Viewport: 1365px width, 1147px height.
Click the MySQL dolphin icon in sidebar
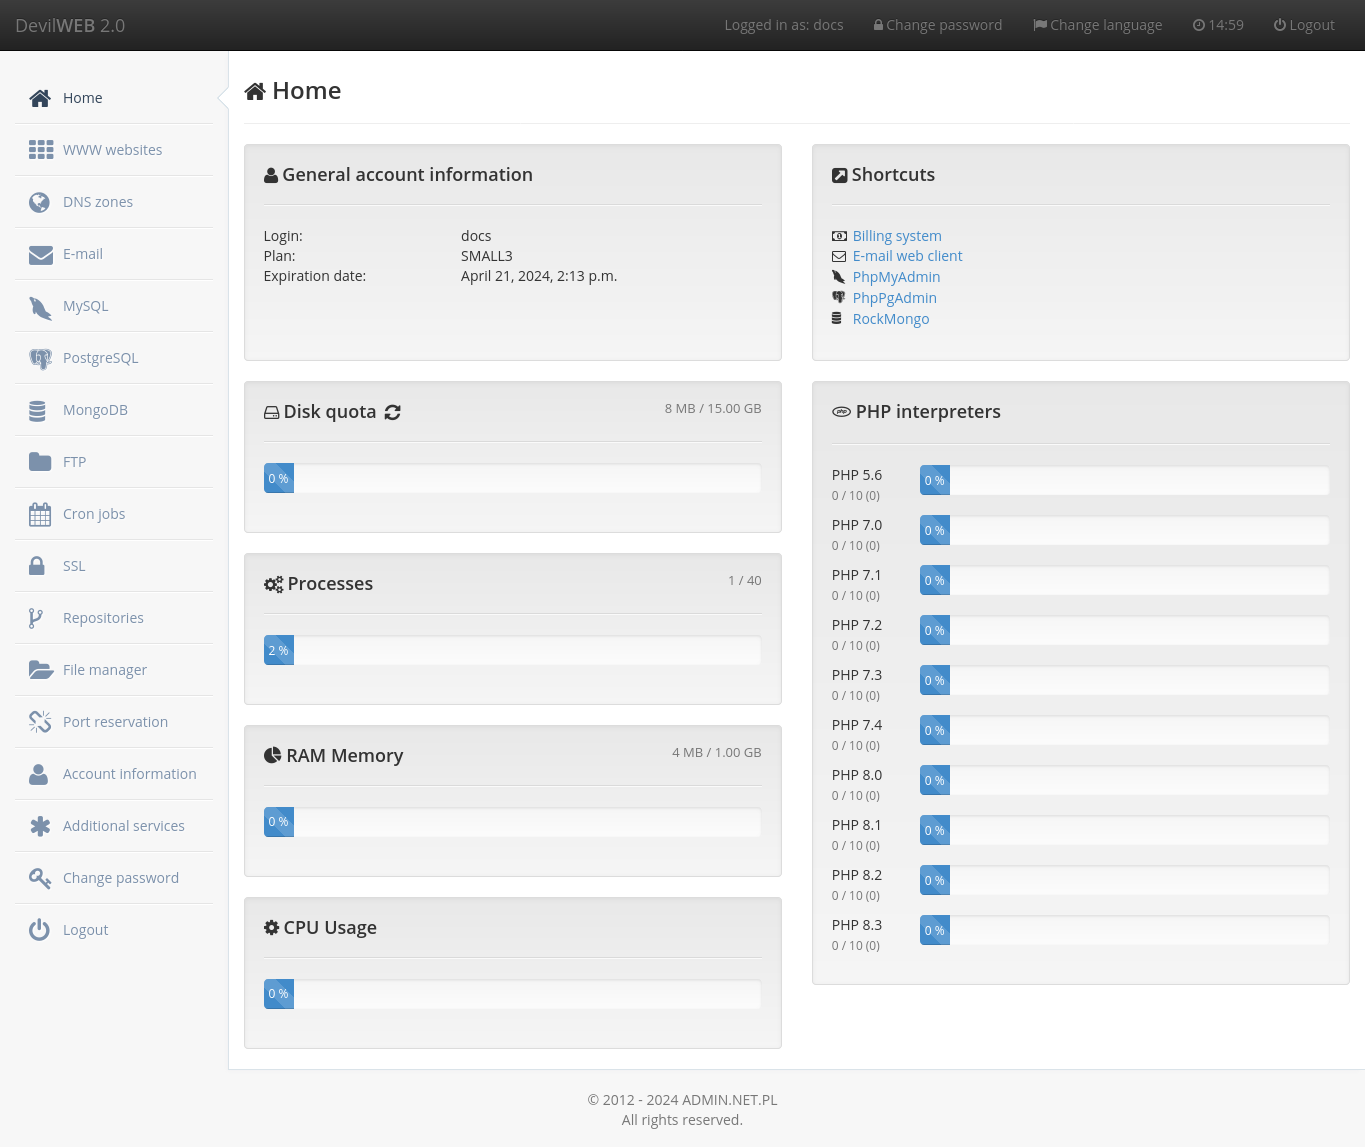(x=40, y=307)
